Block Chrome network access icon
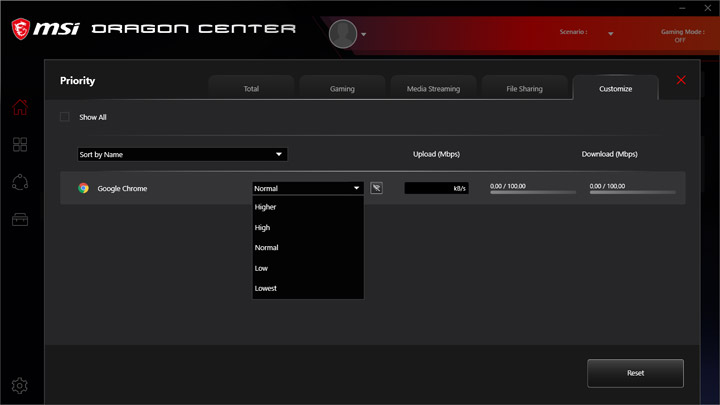This screenshot has width=720, height=405. pos(377,188)
